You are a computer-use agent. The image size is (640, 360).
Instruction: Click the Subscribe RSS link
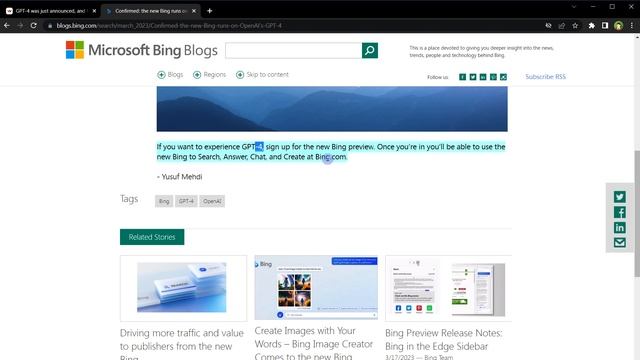click(x=545, y=77)
